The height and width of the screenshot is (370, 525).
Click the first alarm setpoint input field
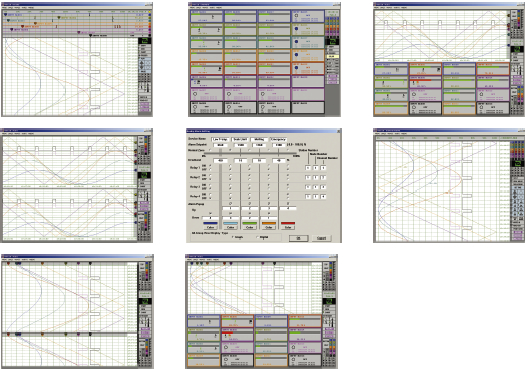[221, 145]
